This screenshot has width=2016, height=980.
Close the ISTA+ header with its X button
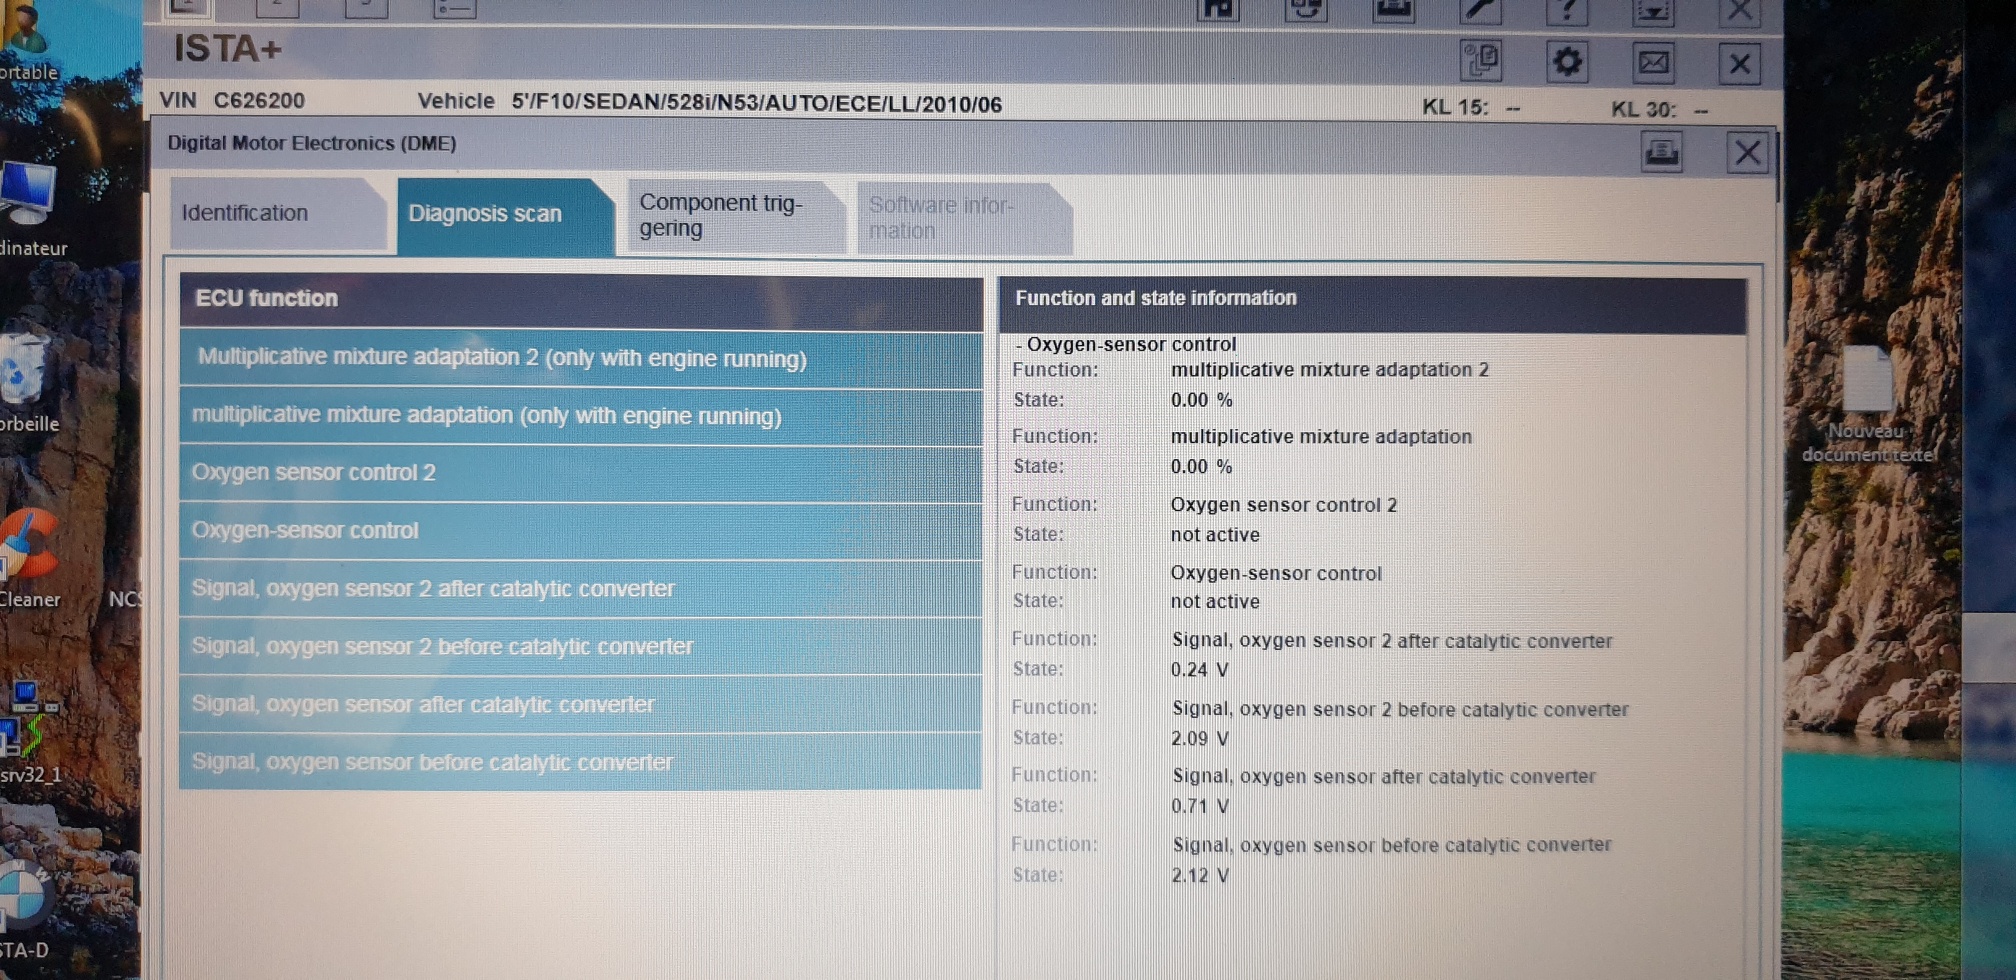pyautogui.click(x=1740, y=64)
